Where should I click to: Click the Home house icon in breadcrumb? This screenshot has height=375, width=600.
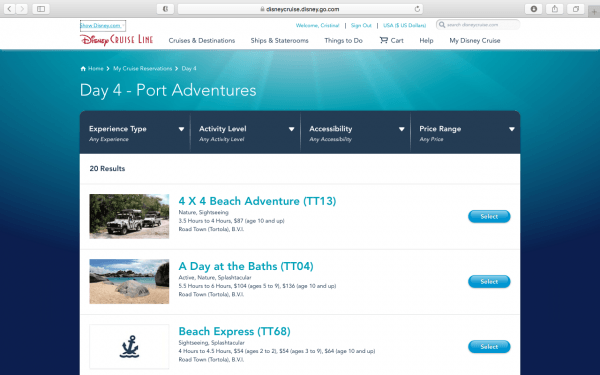point(83,68)
